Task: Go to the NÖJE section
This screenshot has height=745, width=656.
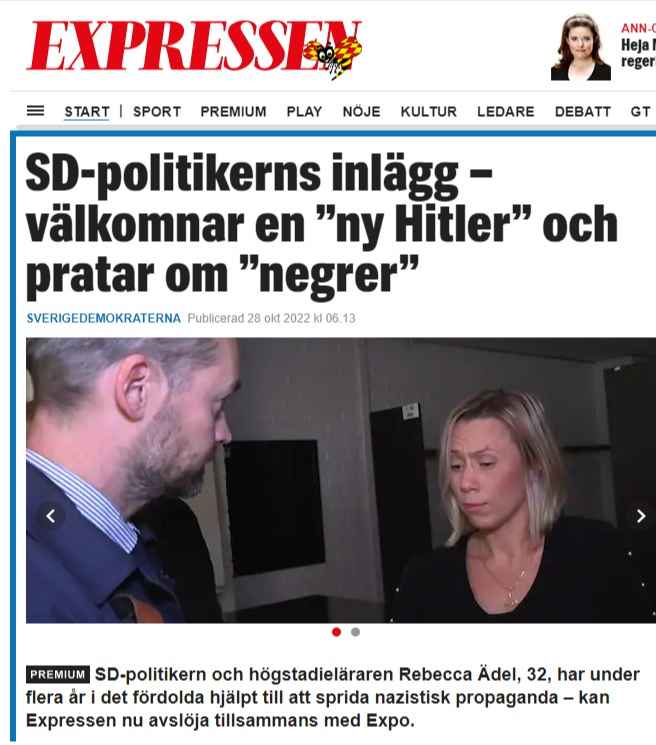Action: [361, 112]
